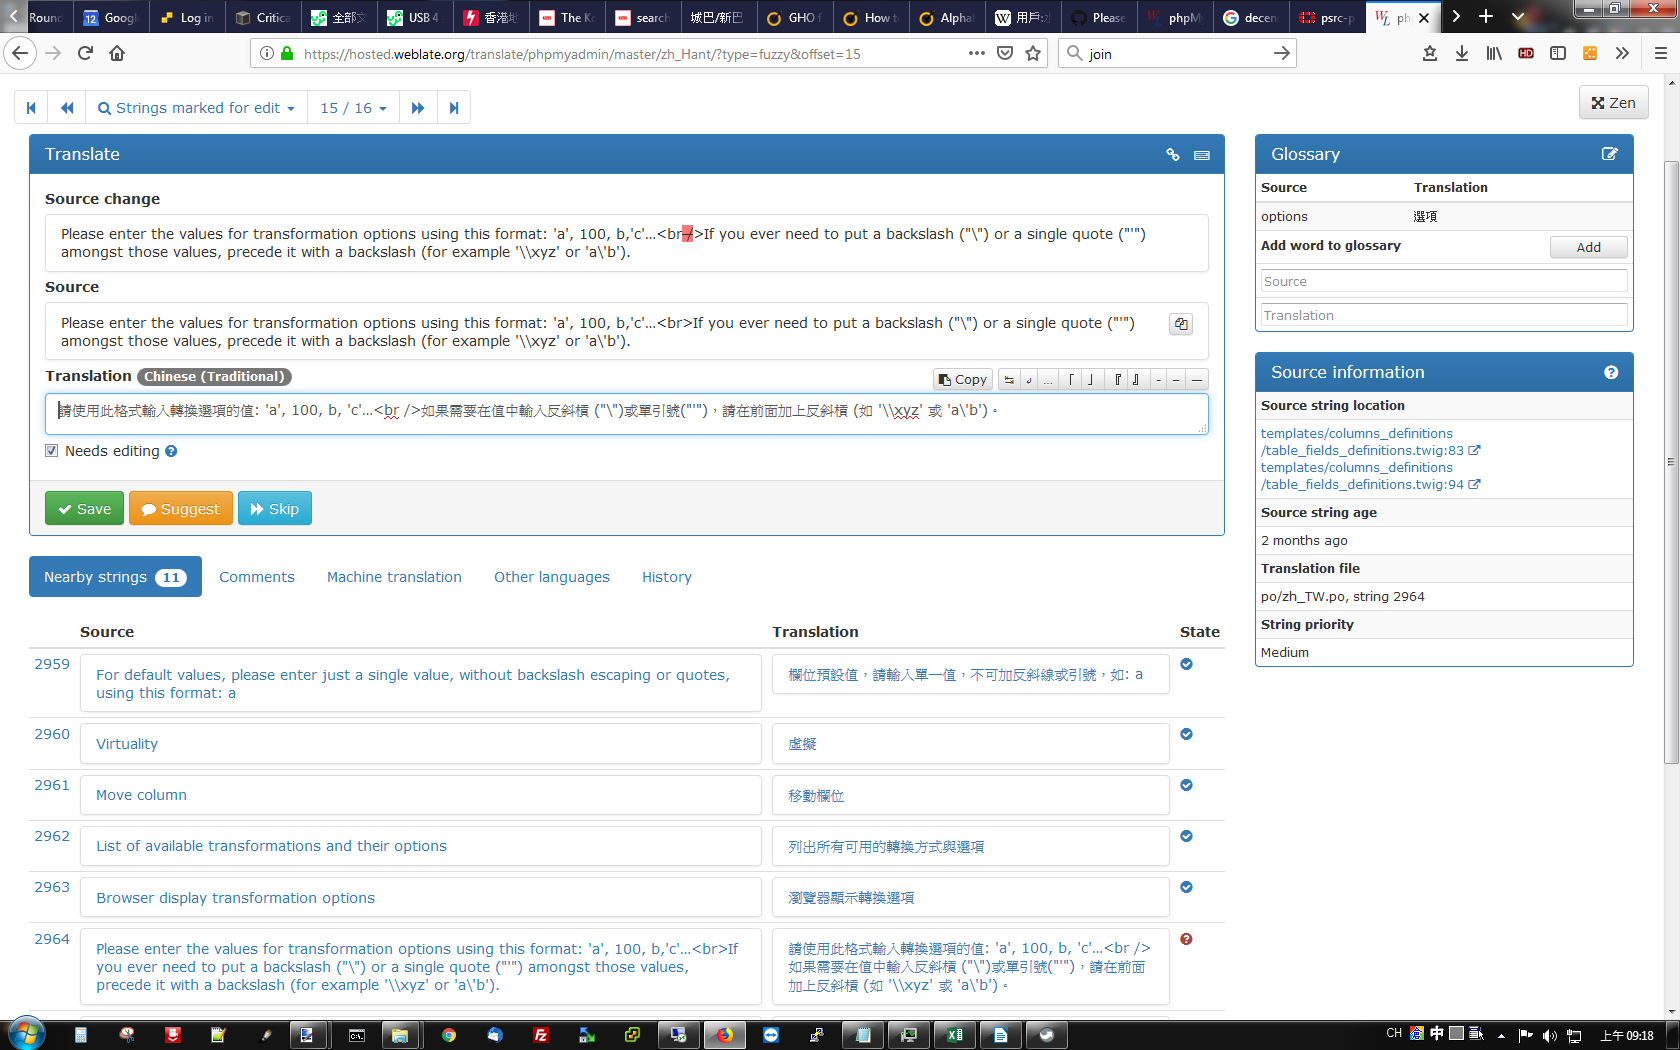Open keyboard shortcuts via the keyboard icon
Screen dimensions: 1680x1050
1201,155
